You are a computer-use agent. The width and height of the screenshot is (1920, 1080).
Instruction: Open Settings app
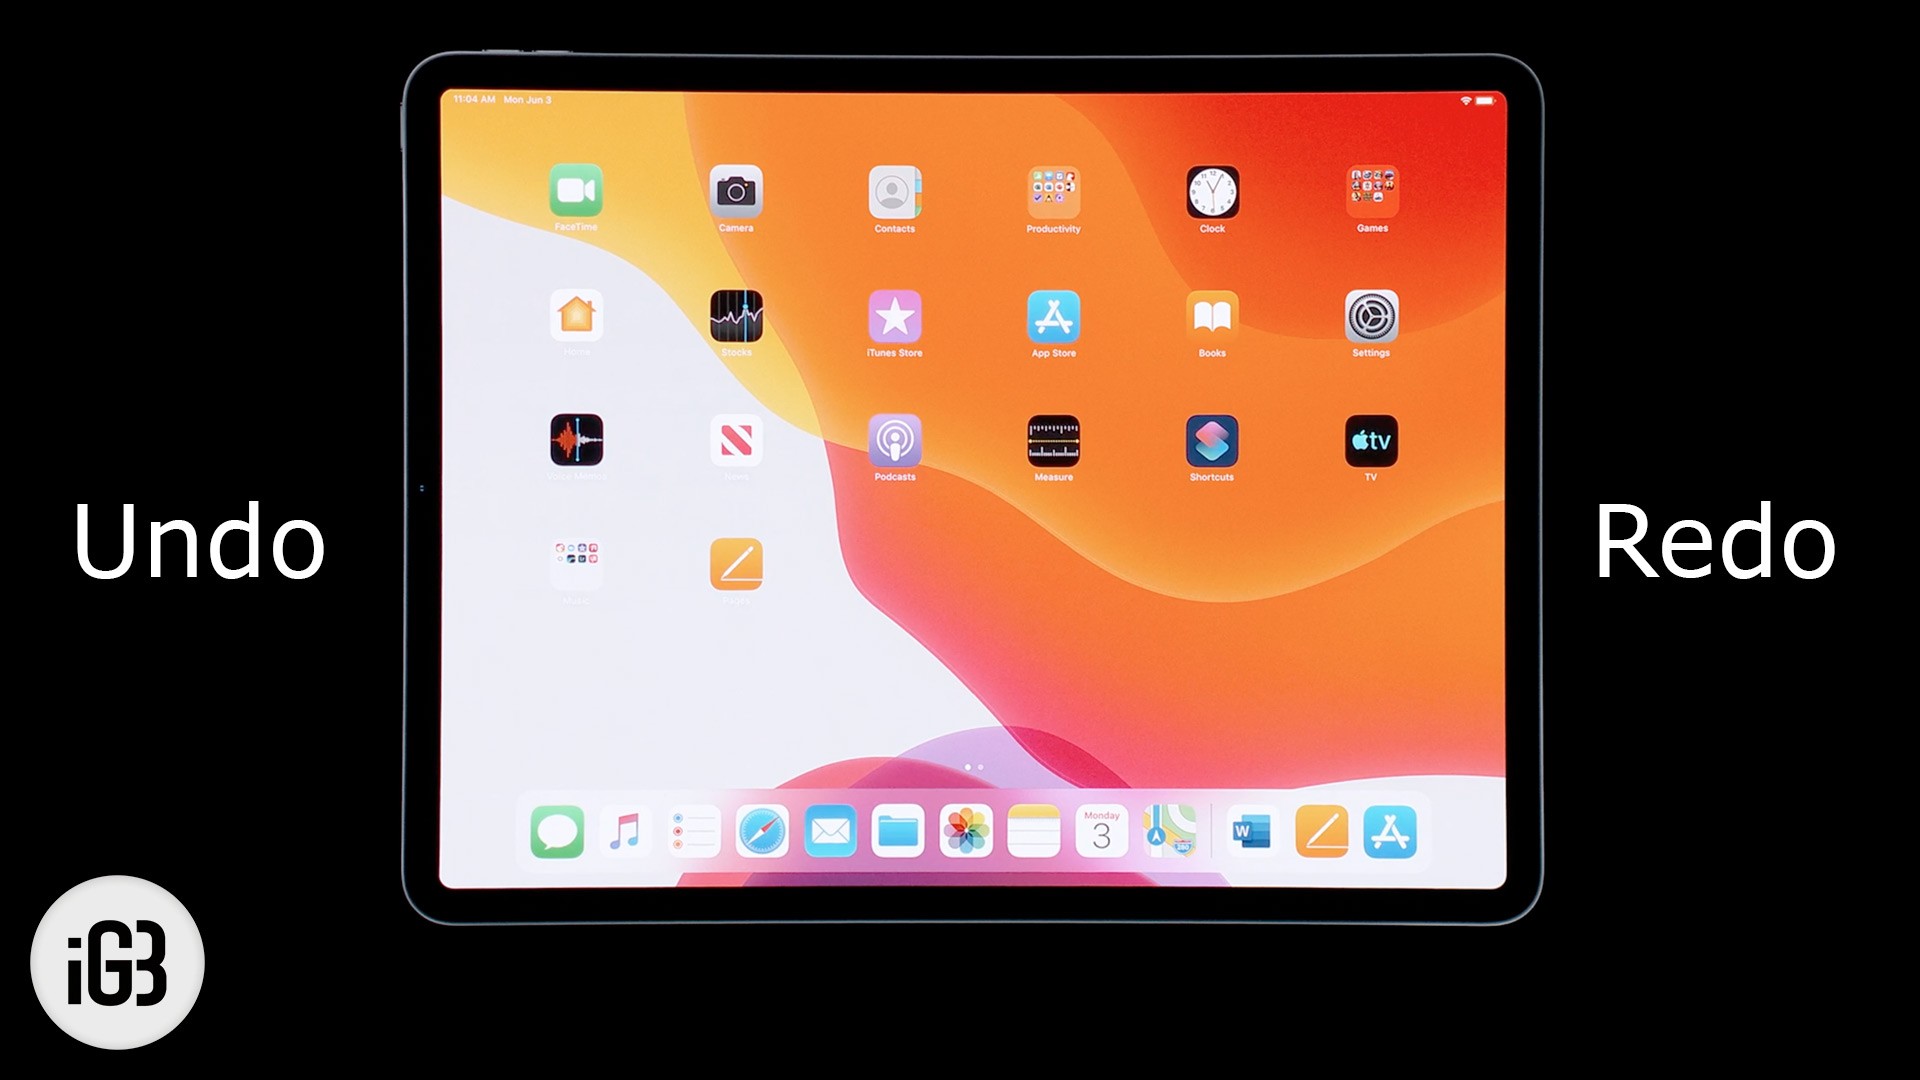click(x=1371, y=318)
